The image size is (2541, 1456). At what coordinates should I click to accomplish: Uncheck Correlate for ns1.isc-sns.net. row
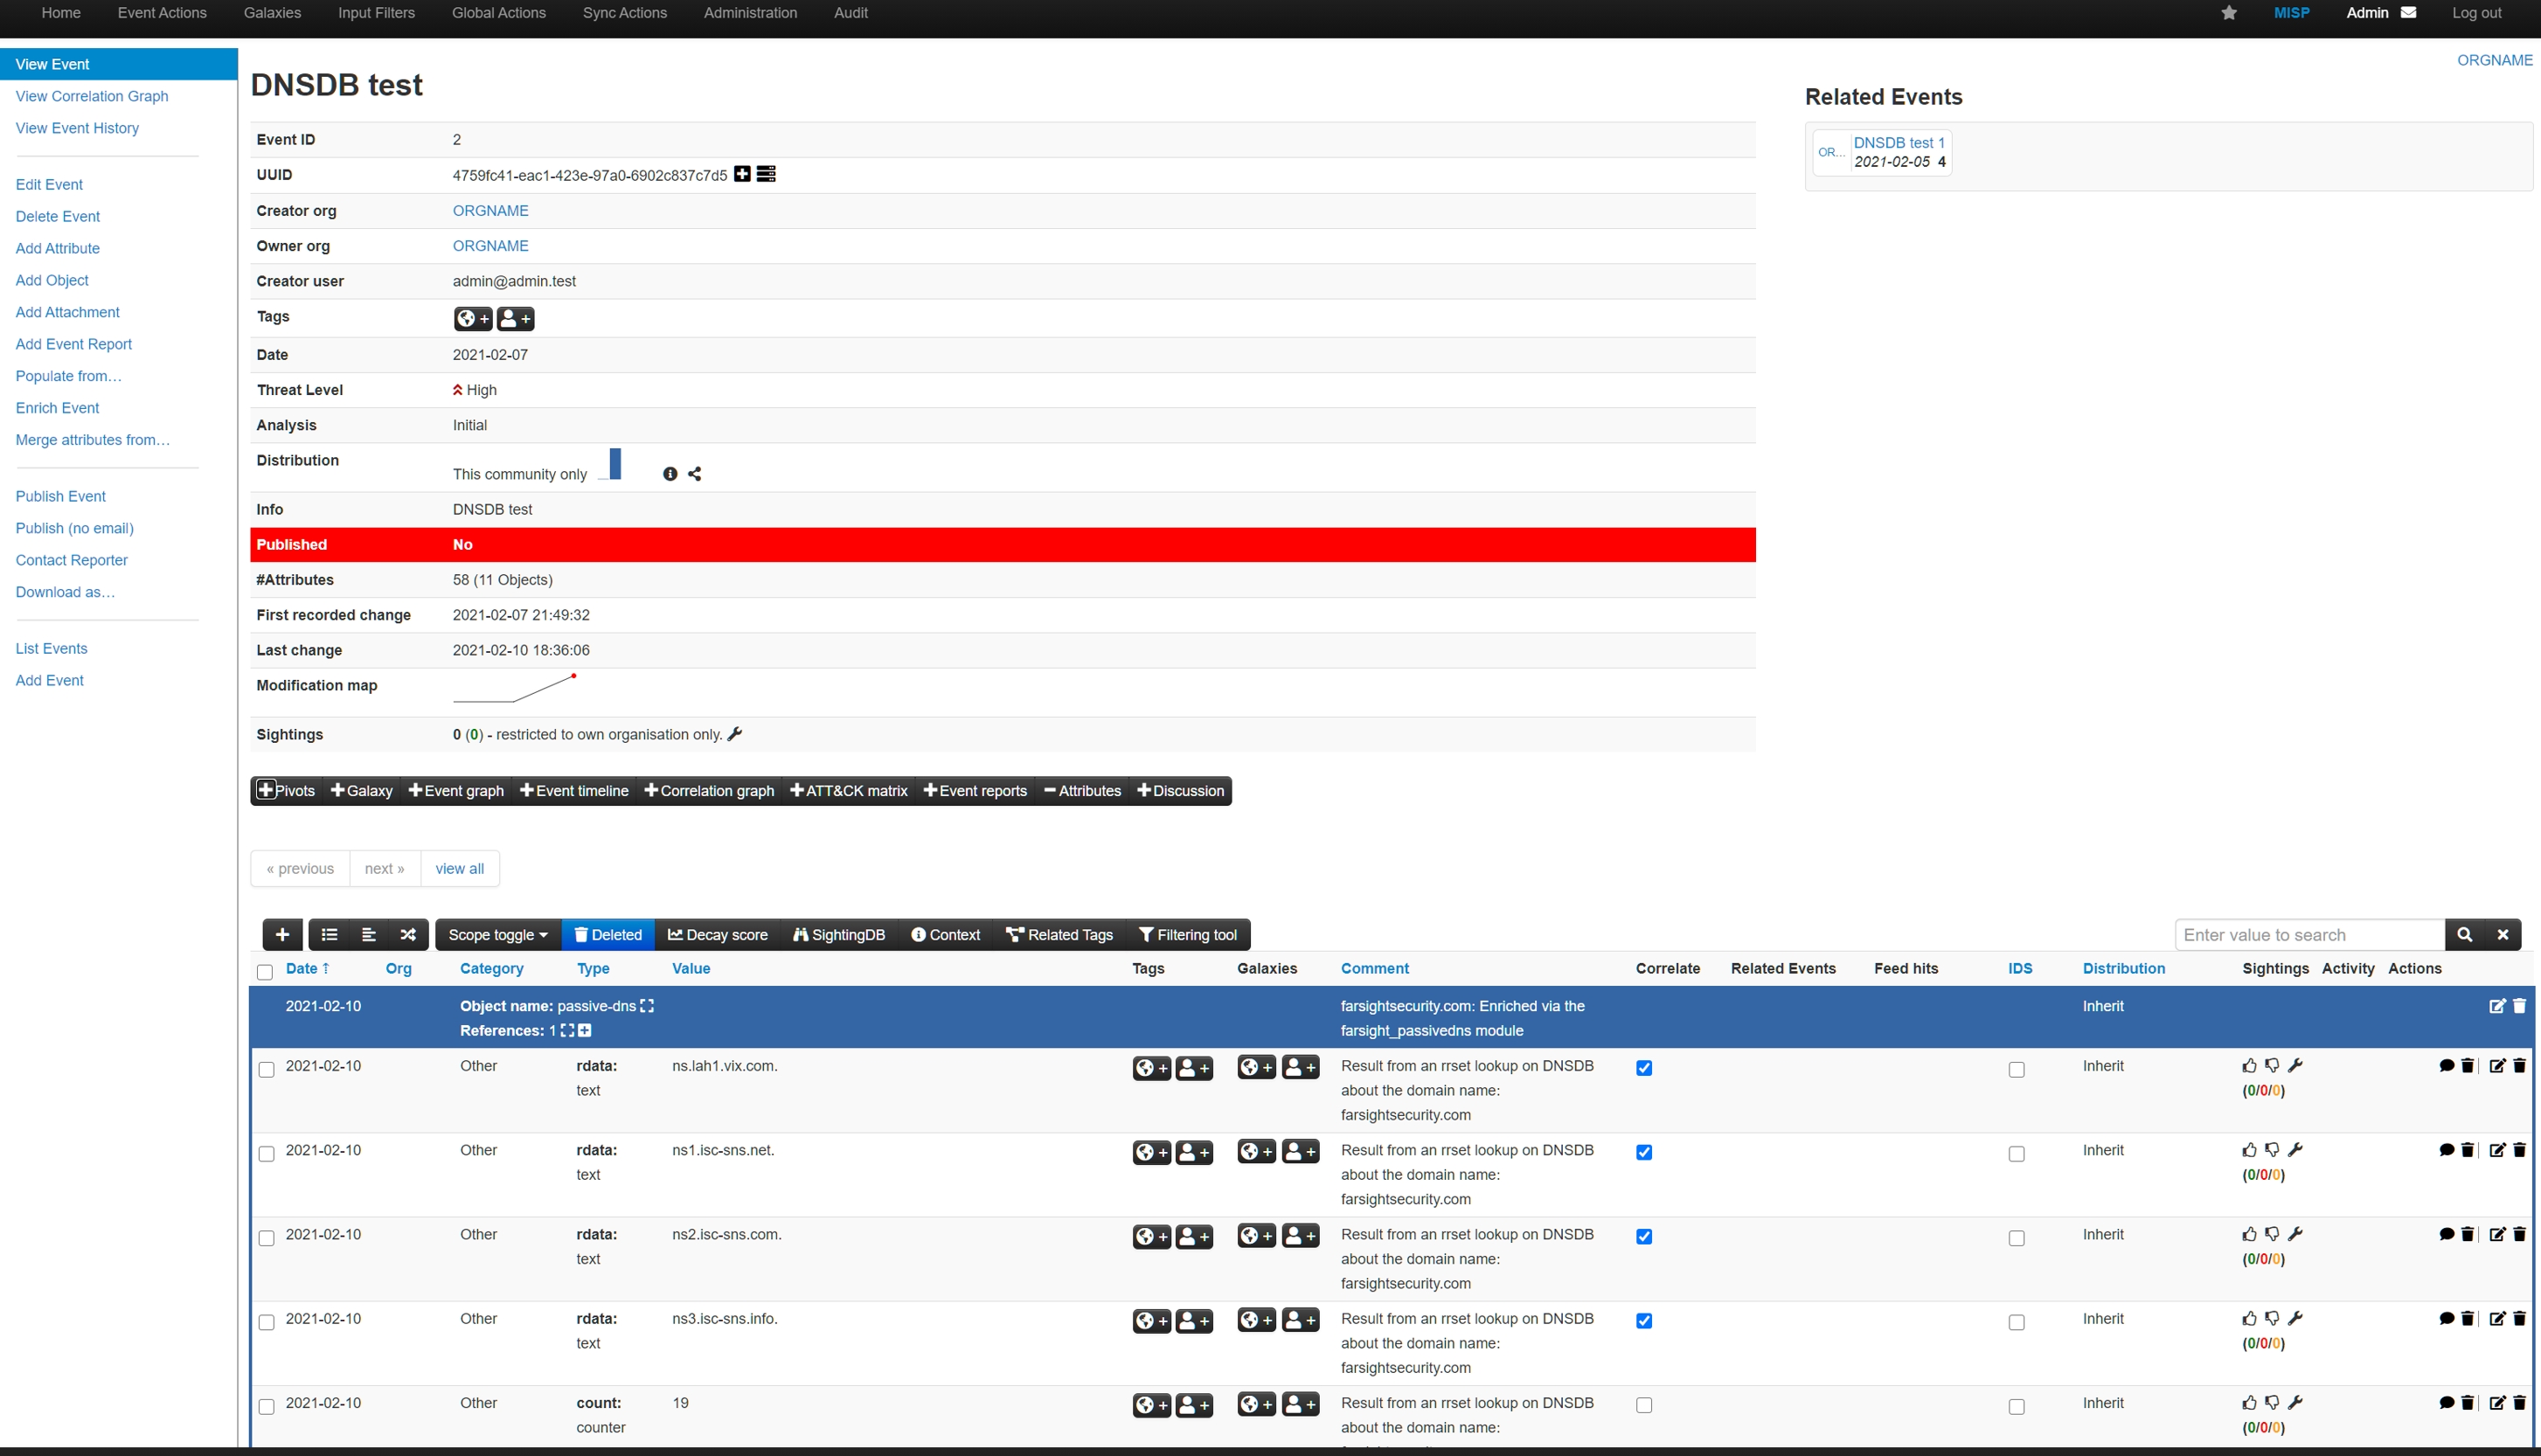[1644, 1152]
